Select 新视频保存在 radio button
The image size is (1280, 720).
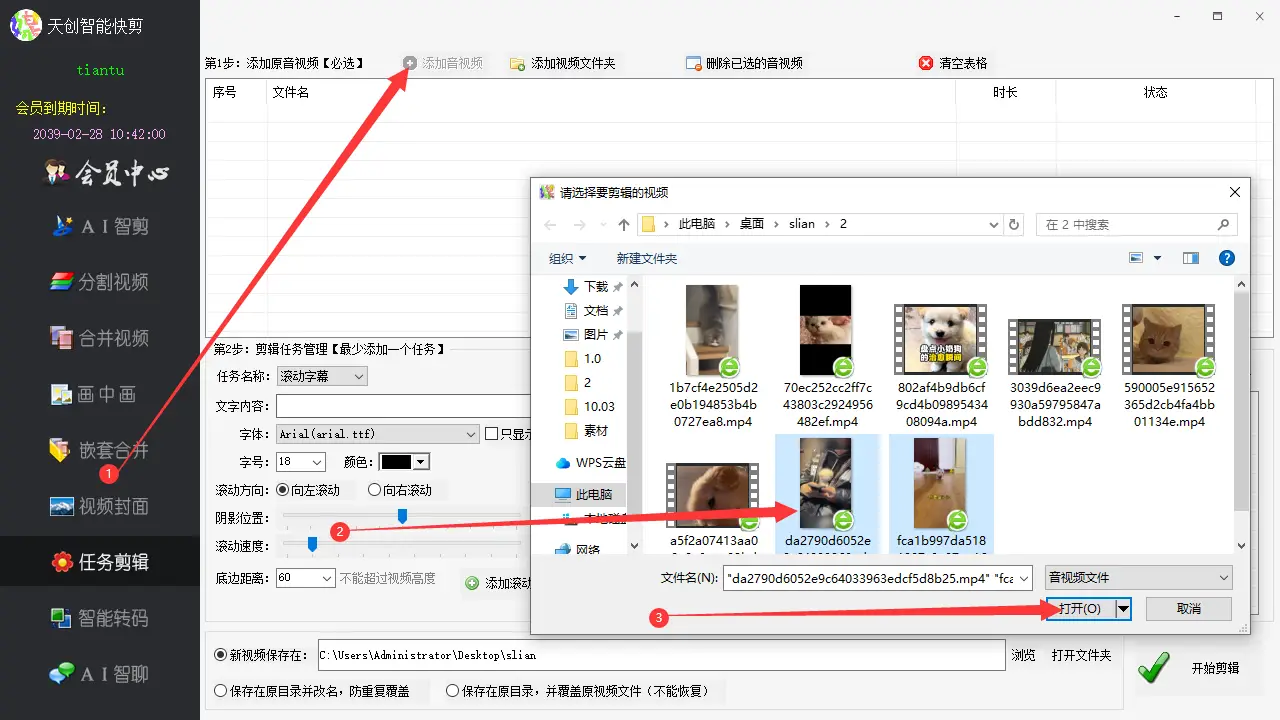click(x=221, y=655)
